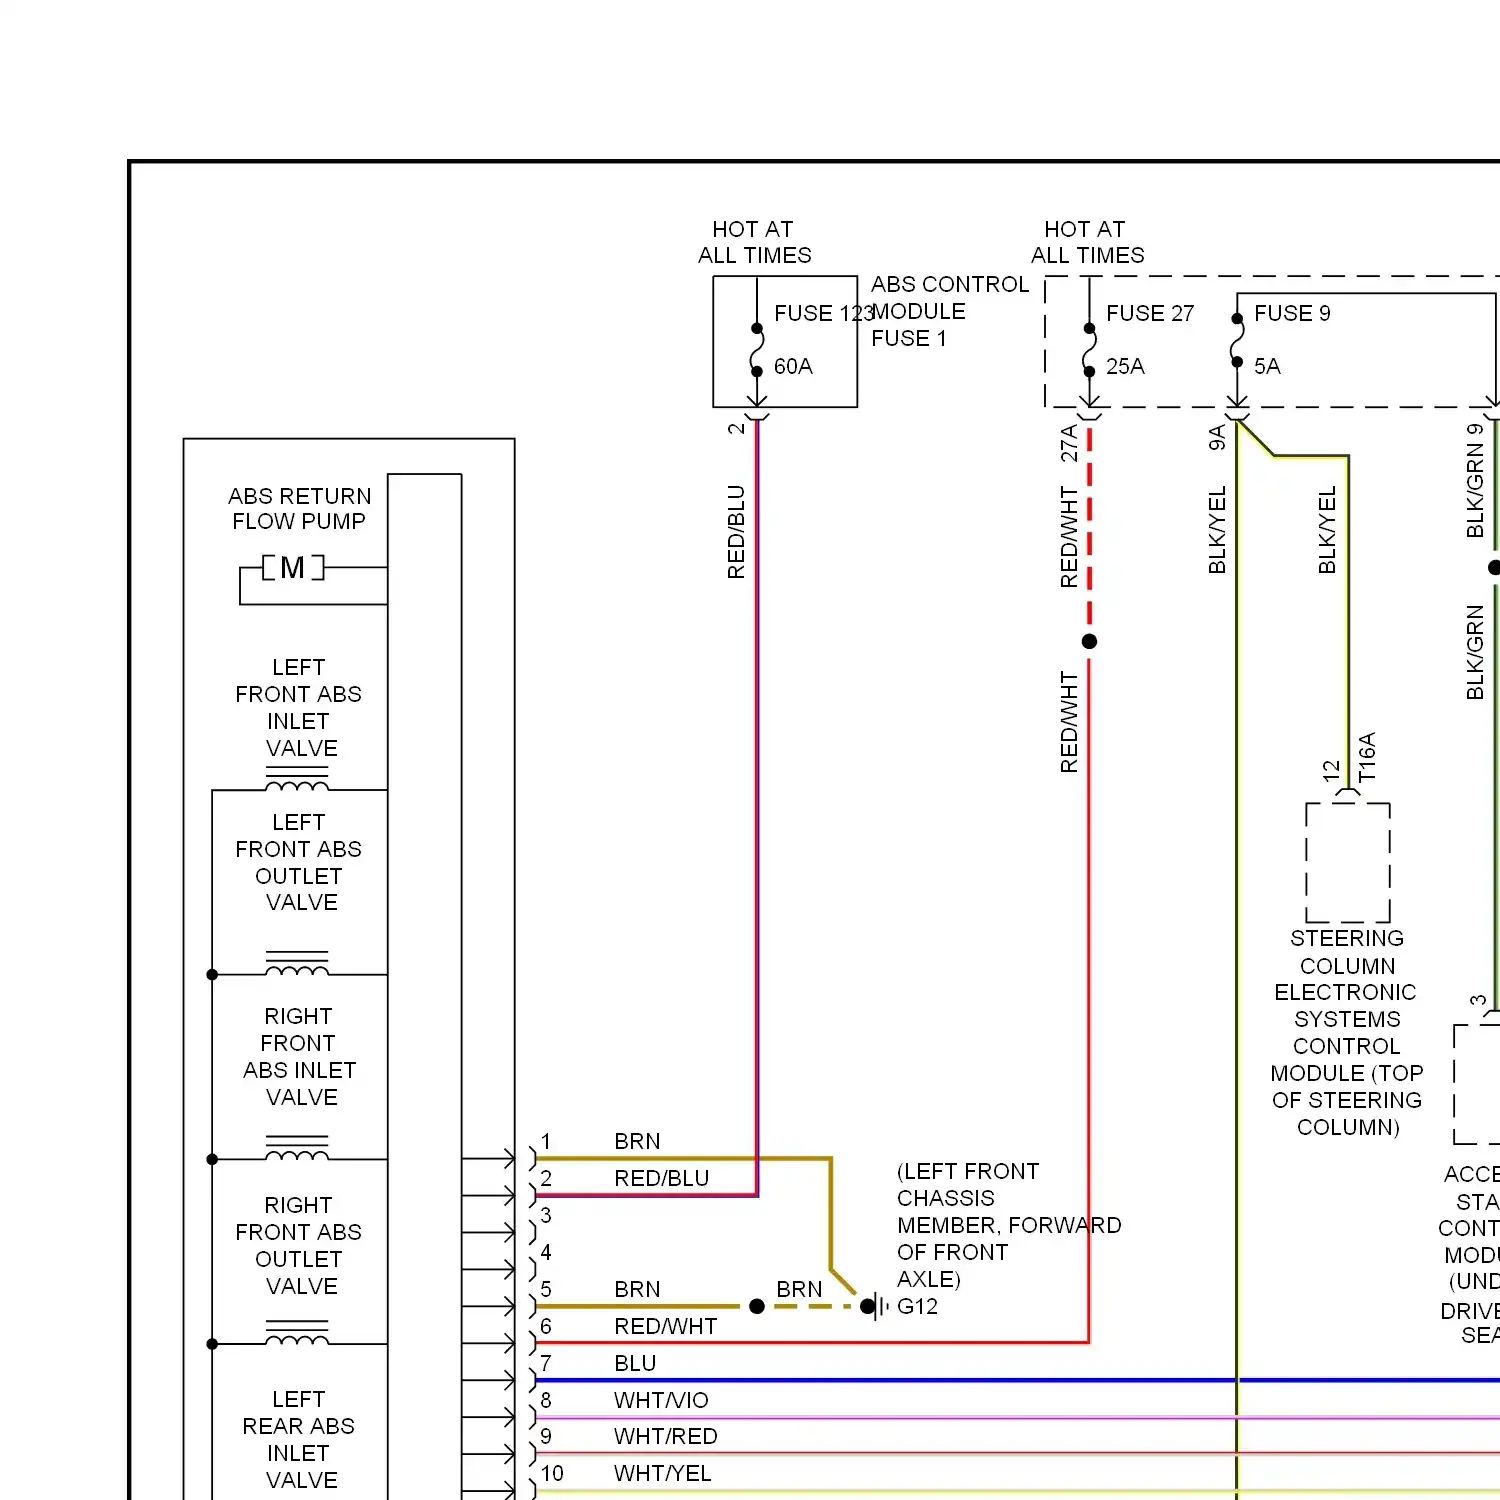The height and width of the screenshot is (1500, 1500).
Task: Click the dashed box above STEERING COLUMN module
Action: [x=1348, y=862]
